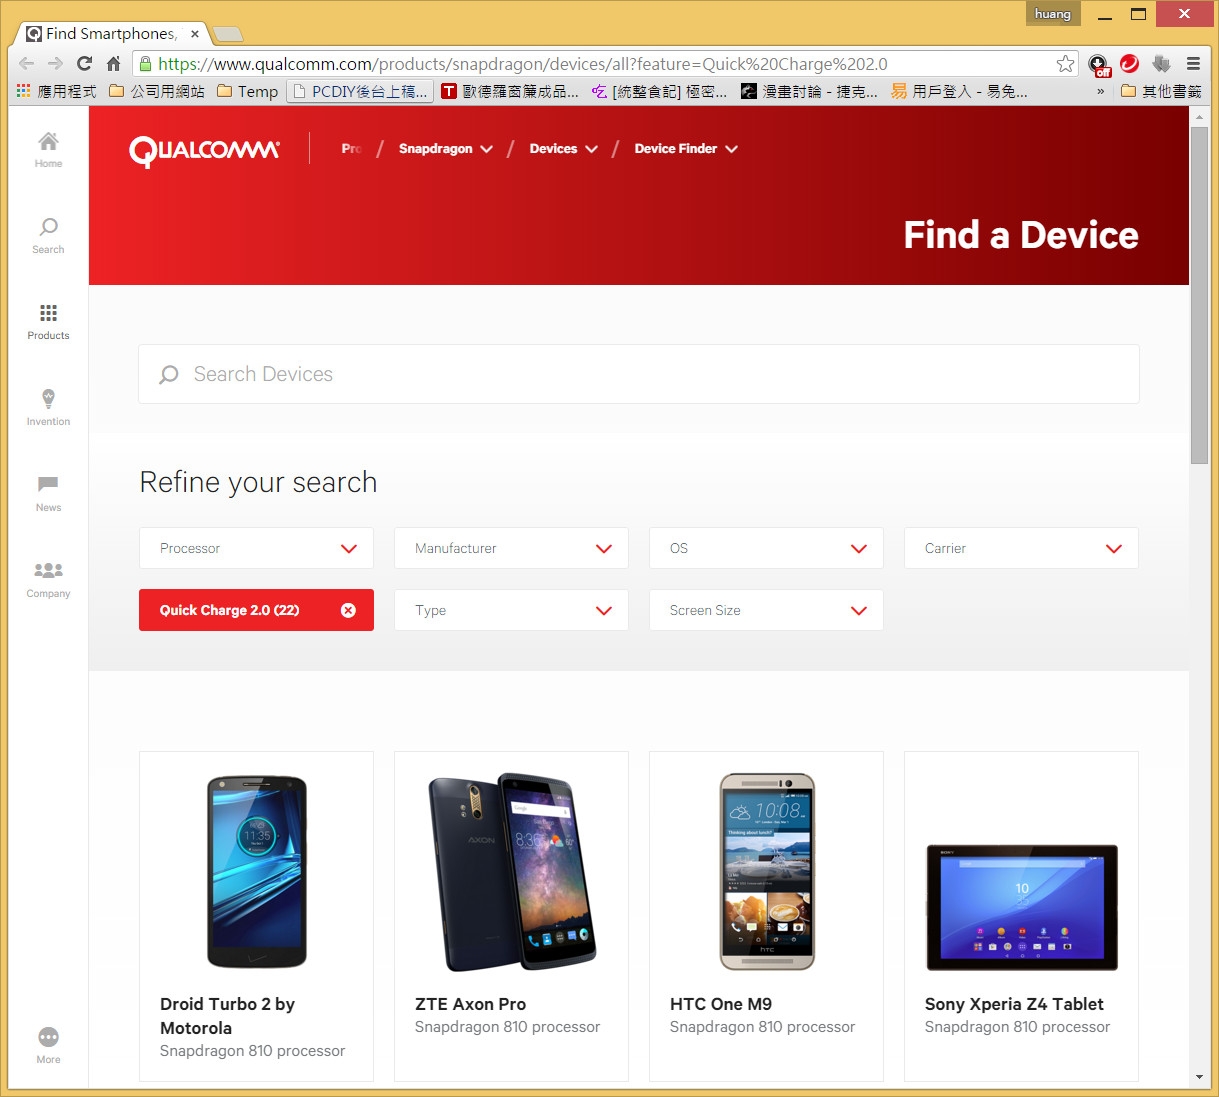Screen dimensions: 1219x1097
Task: Bookmark this page with the star
Action: coord(1066,64)
